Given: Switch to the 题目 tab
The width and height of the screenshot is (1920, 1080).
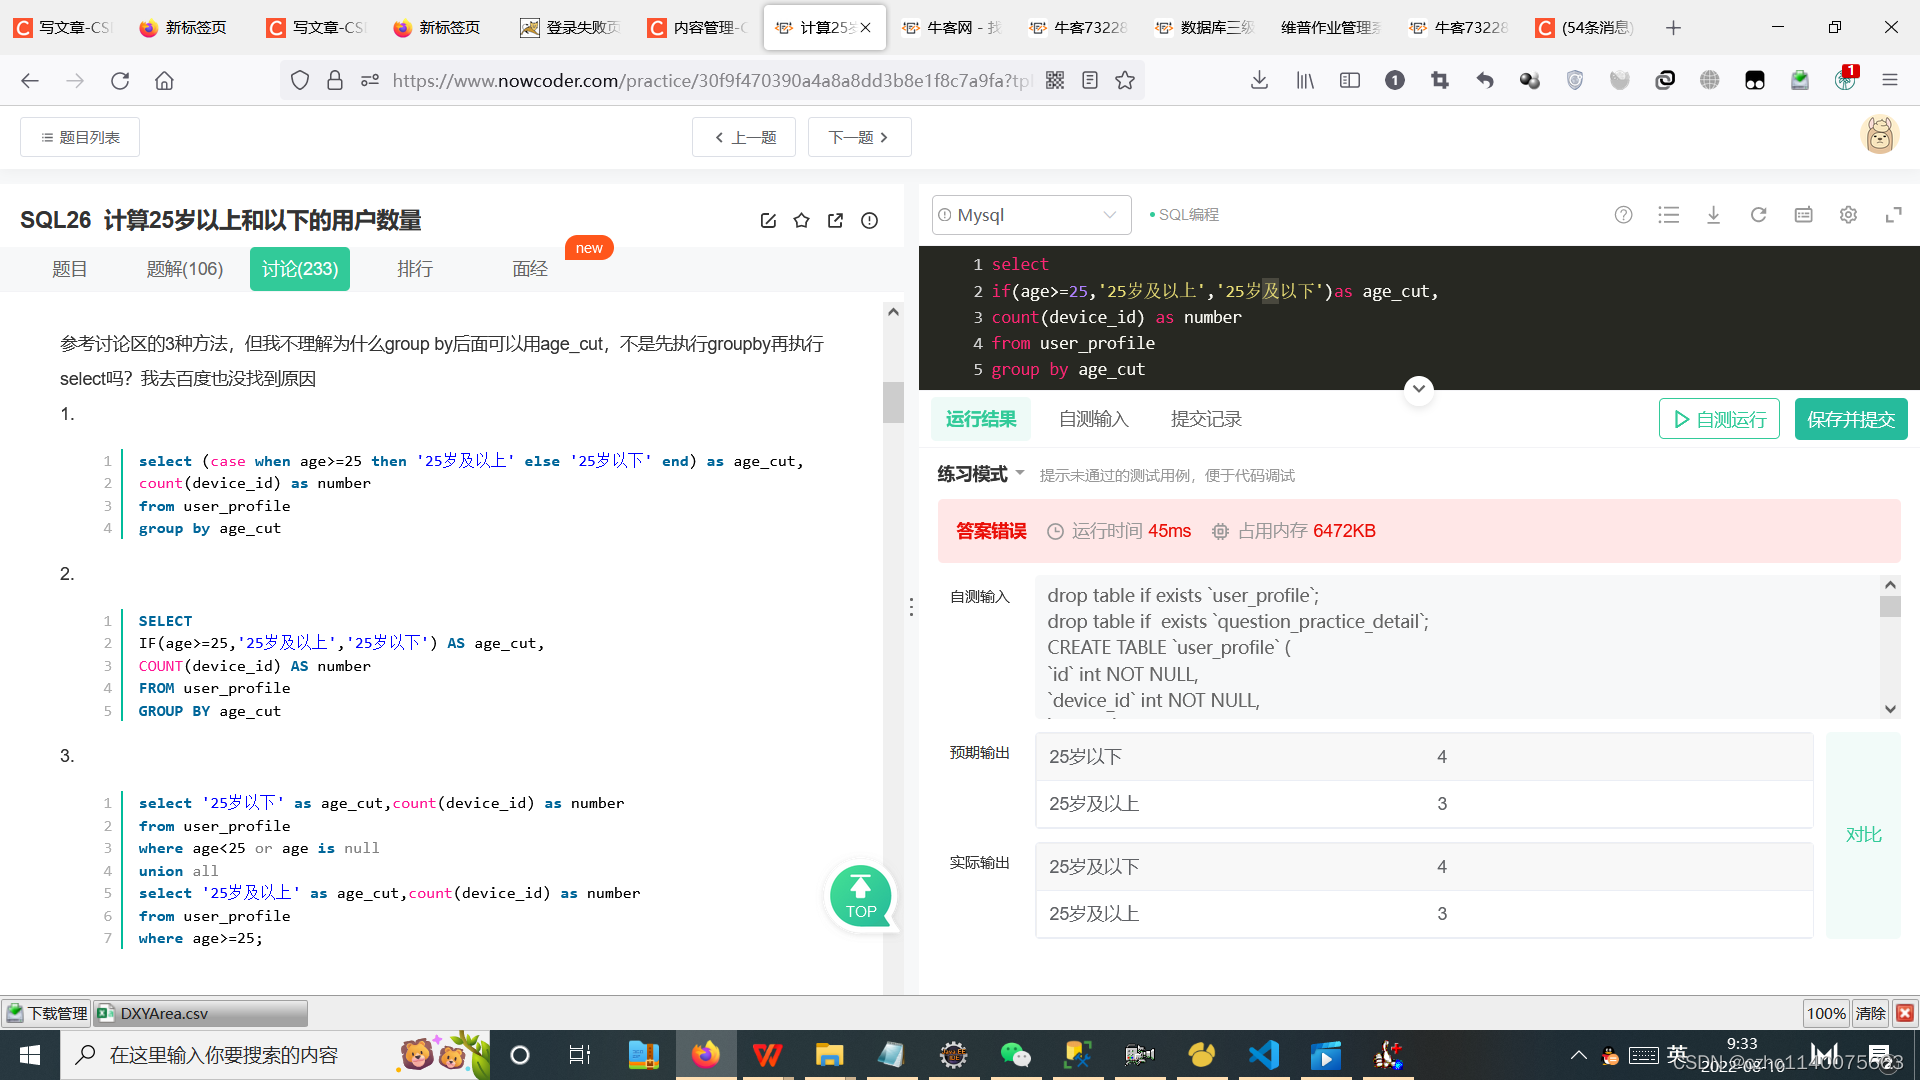Looking at the screenshot, I should (x=69, y=269).
